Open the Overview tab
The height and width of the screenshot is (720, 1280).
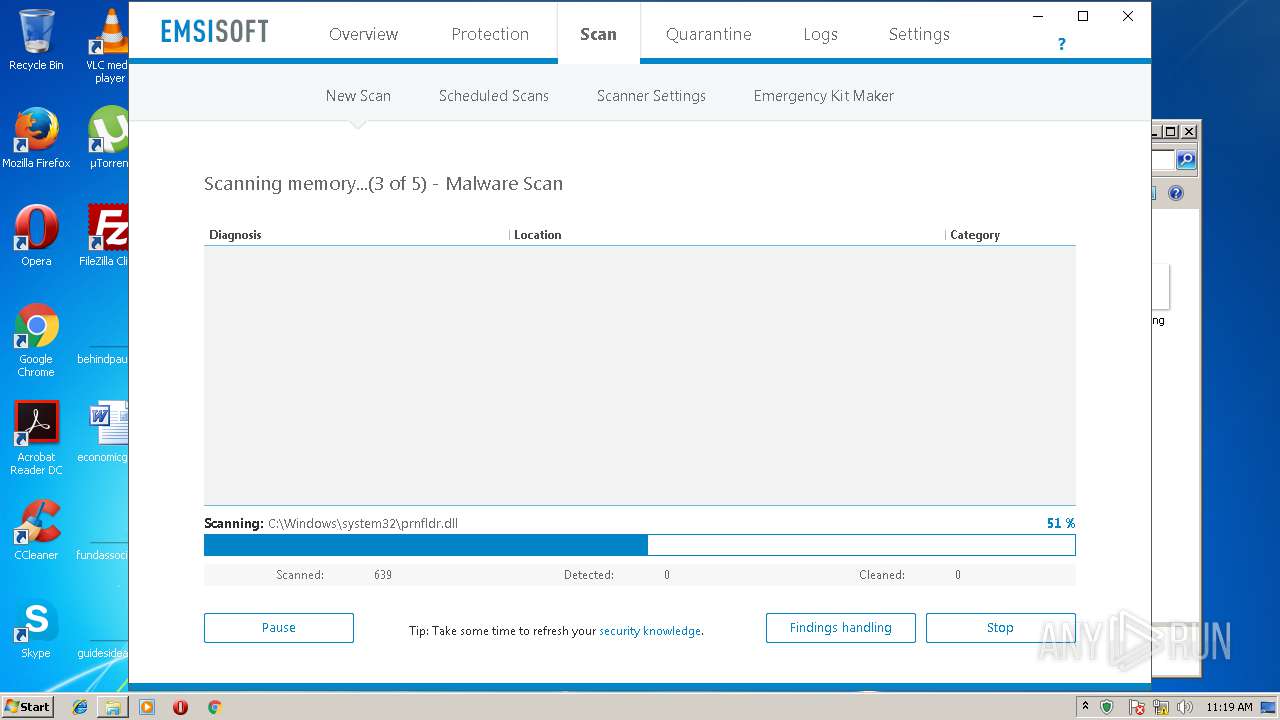tap(363, 34)
